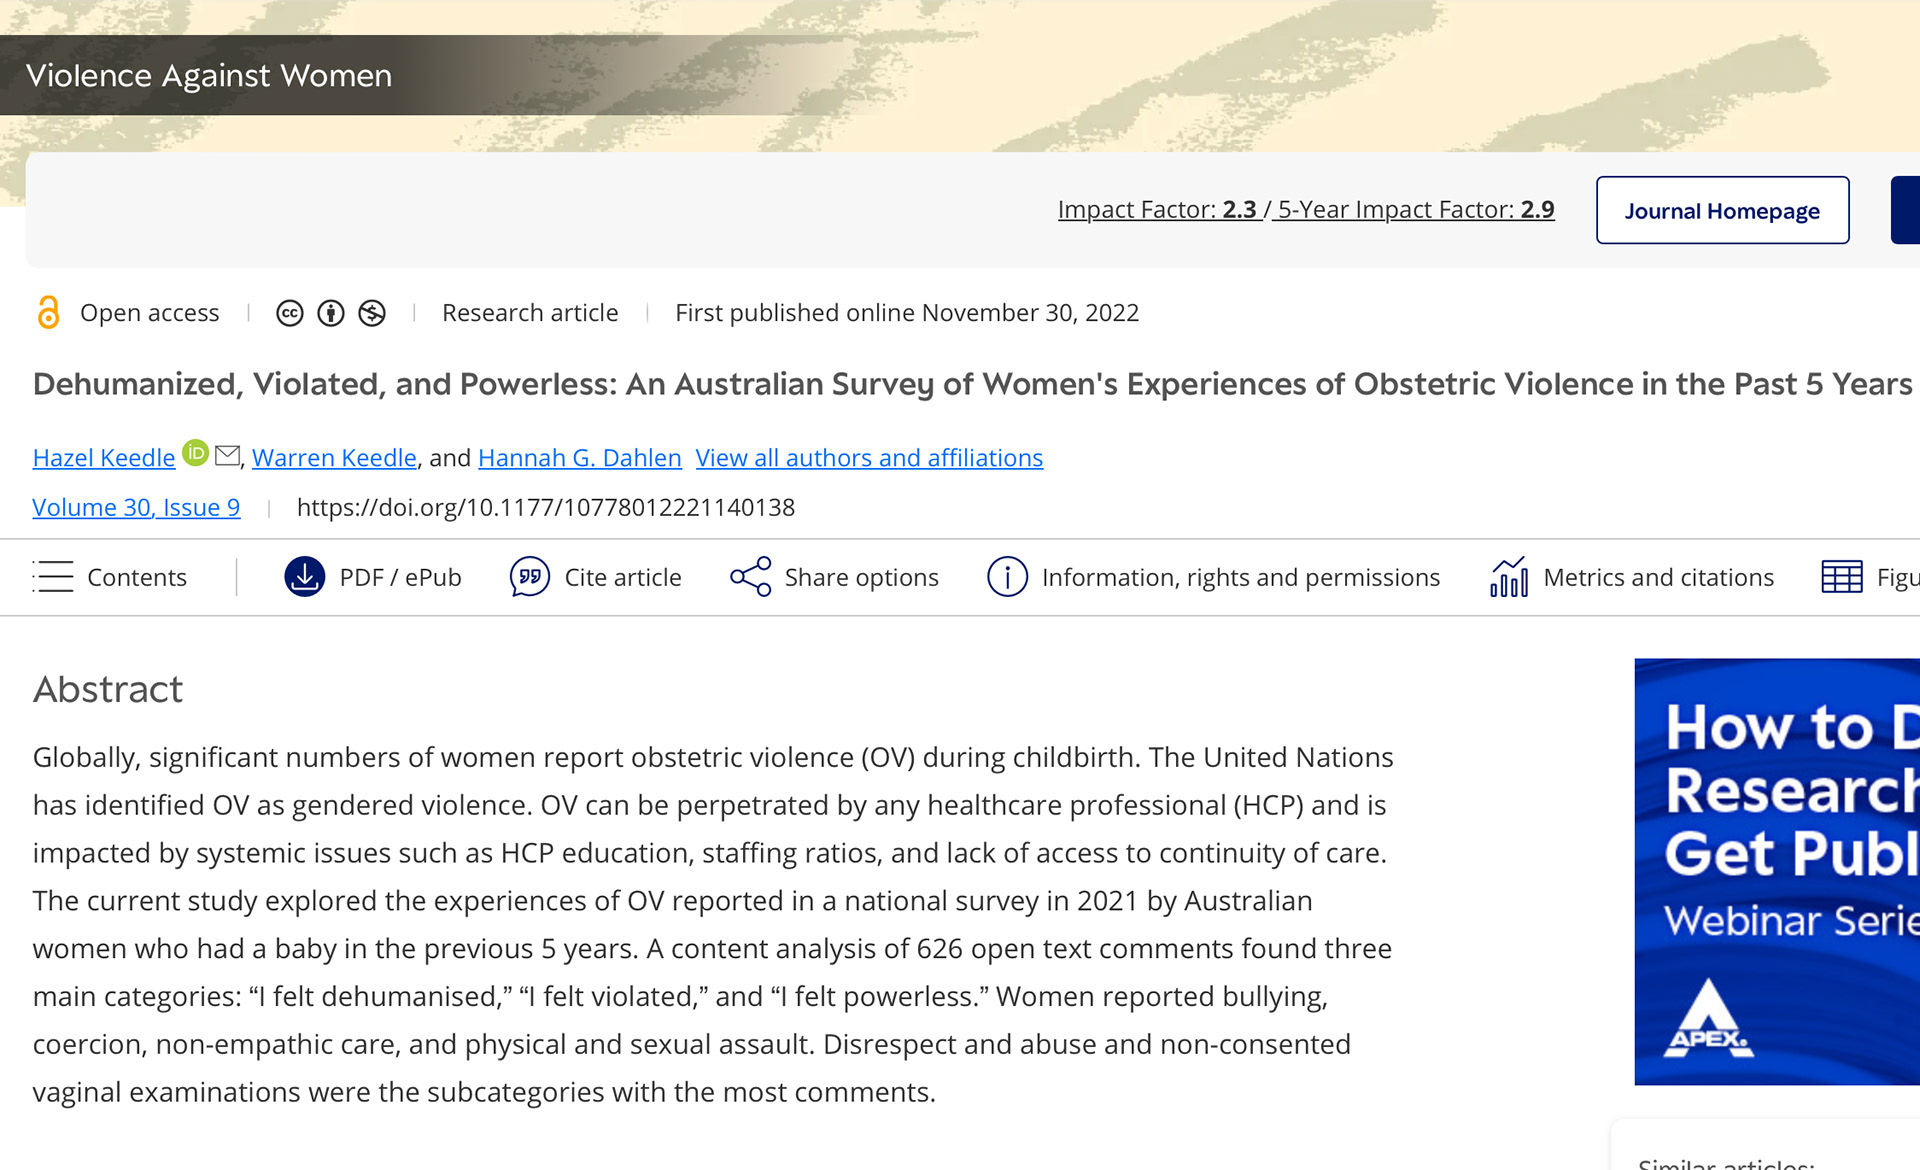Click the open access padlock icon
Image resolution: width=1920 pixels, height=1170 pixels.
[48, 313]
